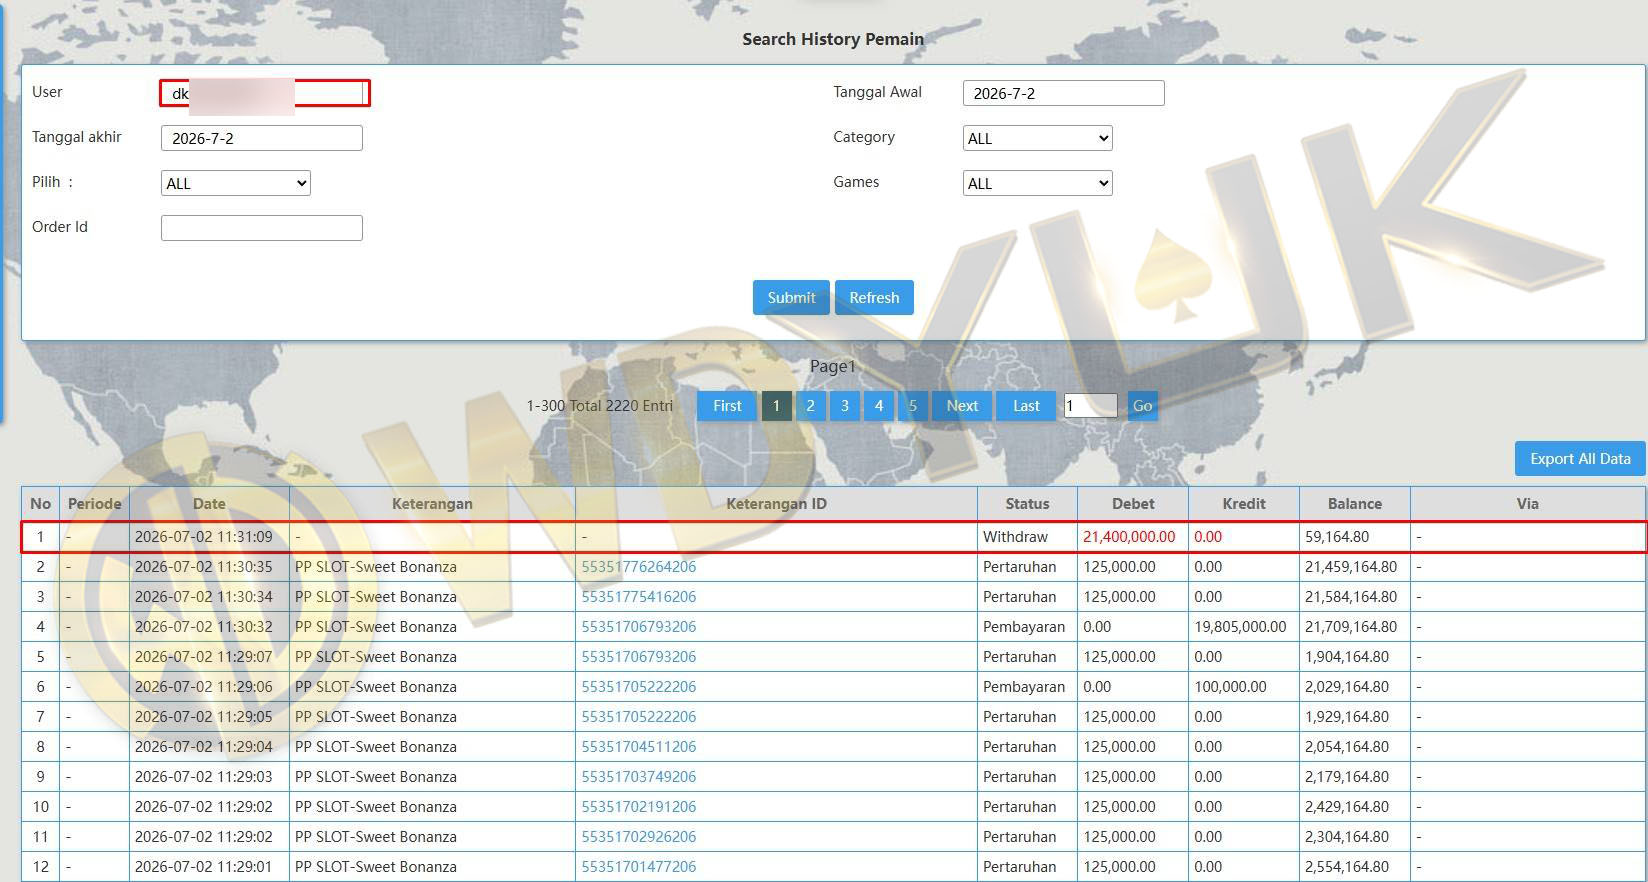
Task: Click the Go pagination button
Action: 1142,406
